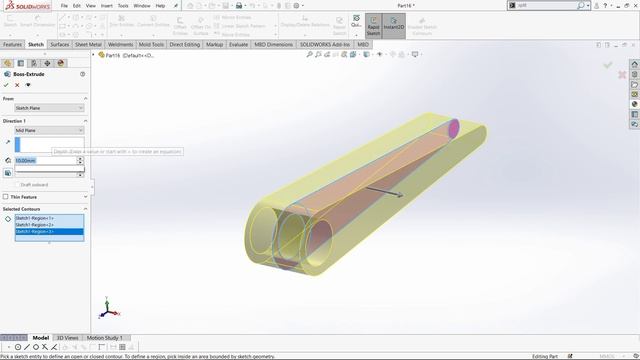Switch to the Evaluate ribbon tab
The width and height of the screenshot is (640, 360).
238,44
